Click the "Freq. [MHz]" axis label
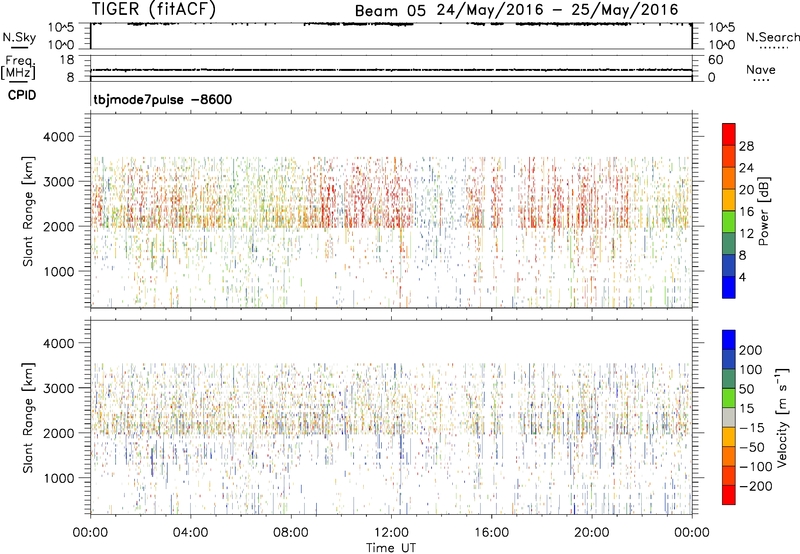The width and height of the screenshot is (800, 554). tap(19, 67)
